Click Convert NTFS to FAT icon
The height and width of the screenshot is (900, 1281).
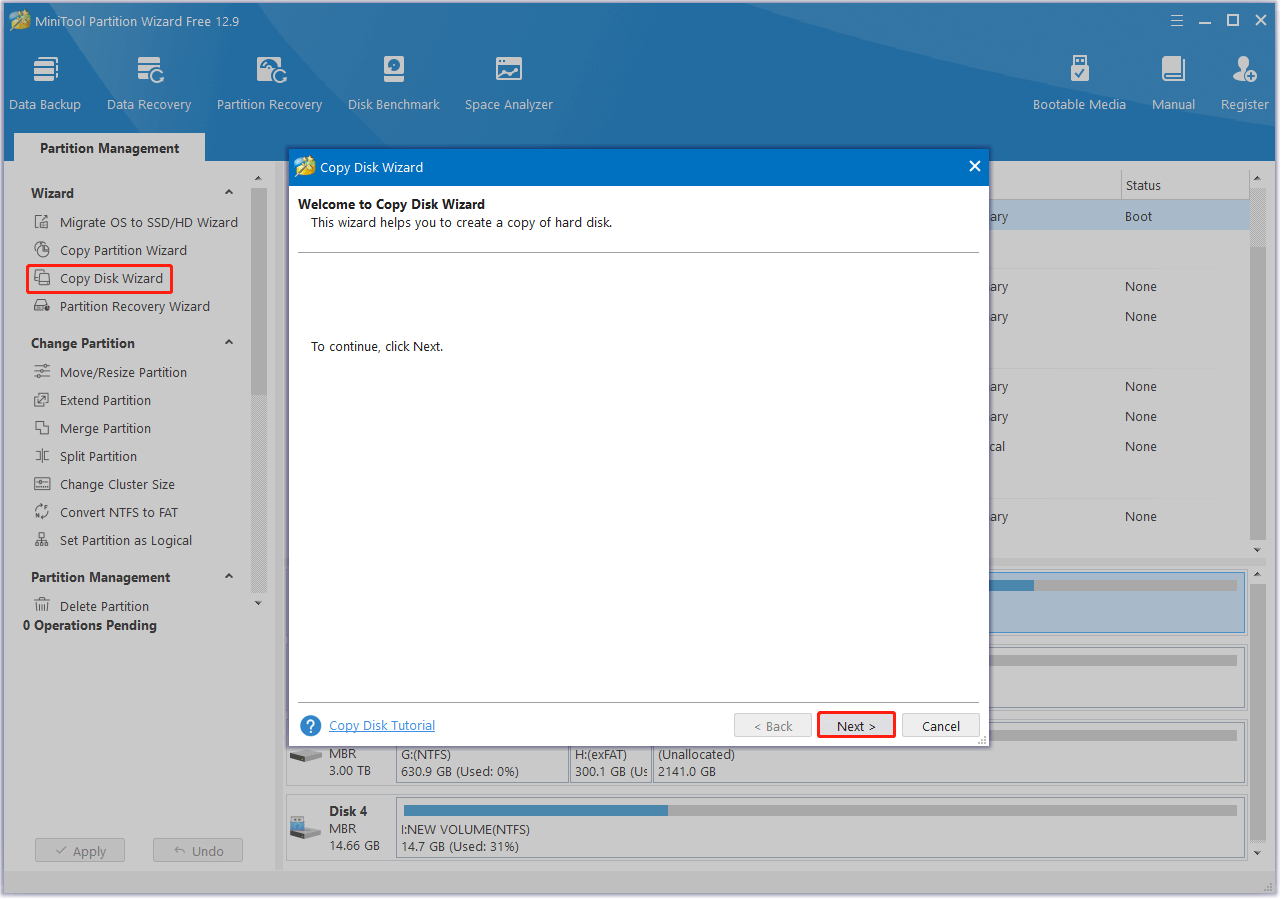click(x=42, y=512)
